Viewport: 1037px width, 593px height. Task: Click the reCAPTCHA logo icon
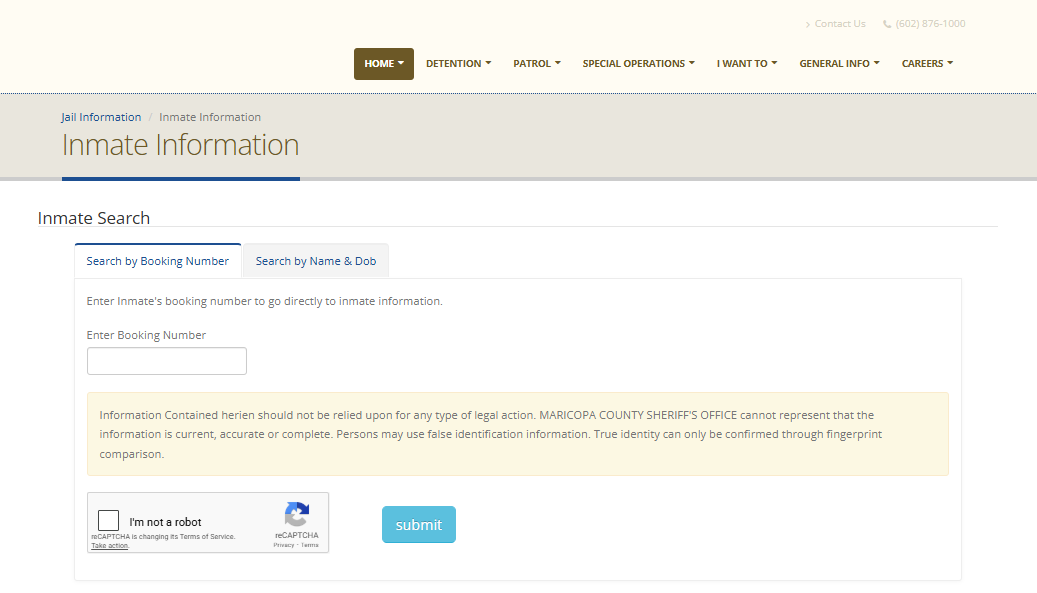296,515
